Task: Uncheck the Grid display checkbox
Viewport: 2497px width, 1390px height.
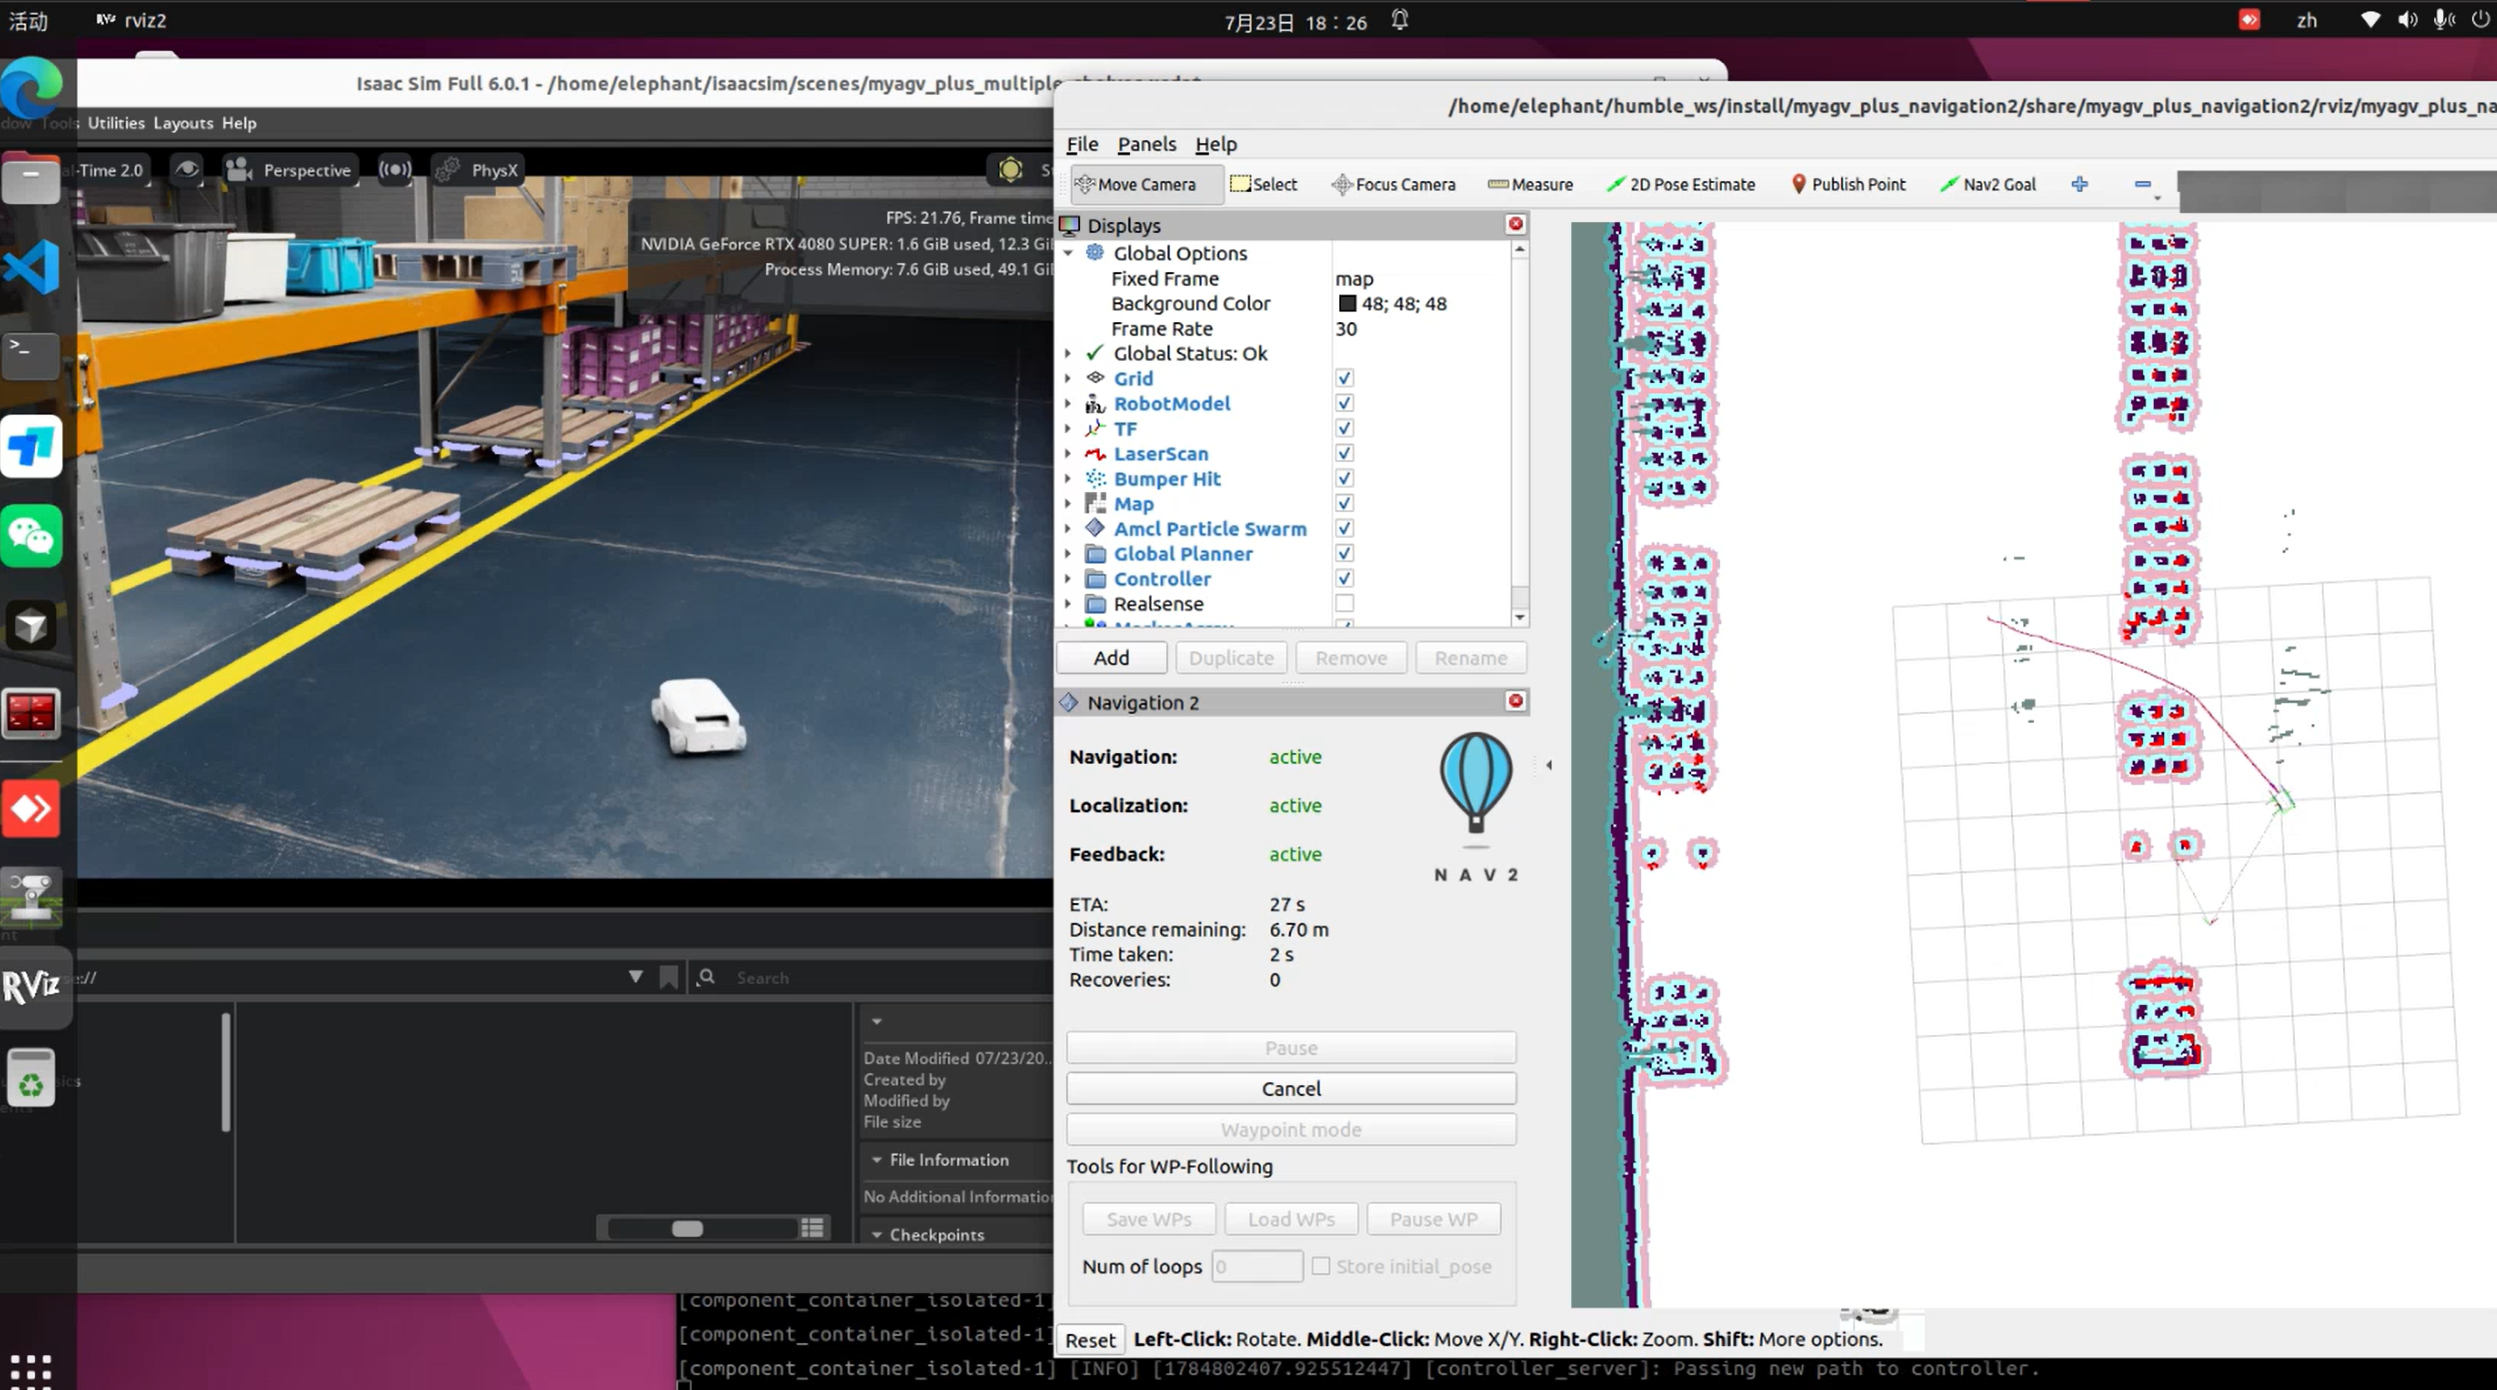Action: (1344, 378)
